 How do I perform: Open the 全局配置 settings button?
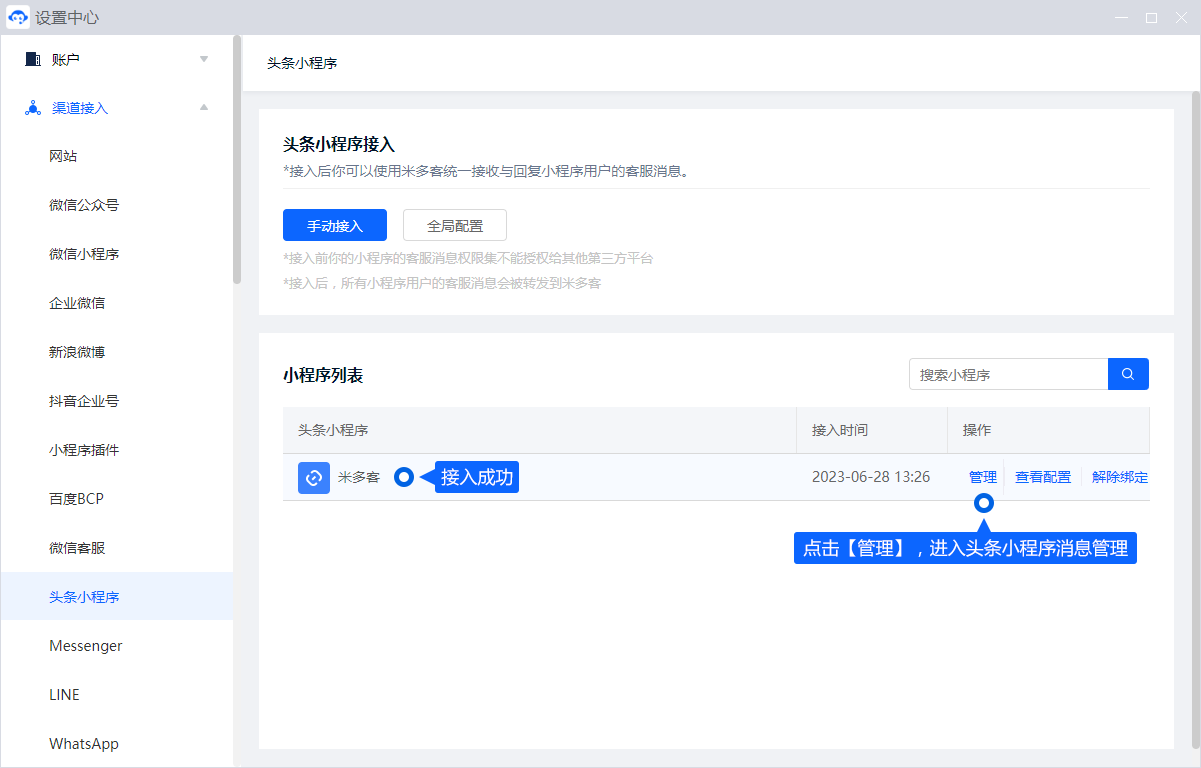tap(454, 226)
